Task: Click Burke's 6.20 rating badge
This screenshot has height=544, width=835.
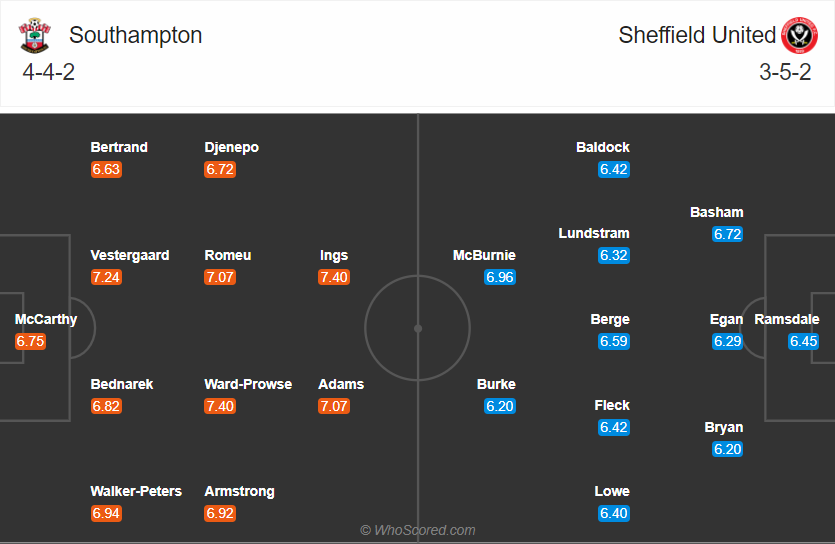Action: click(x=500, y=406)
